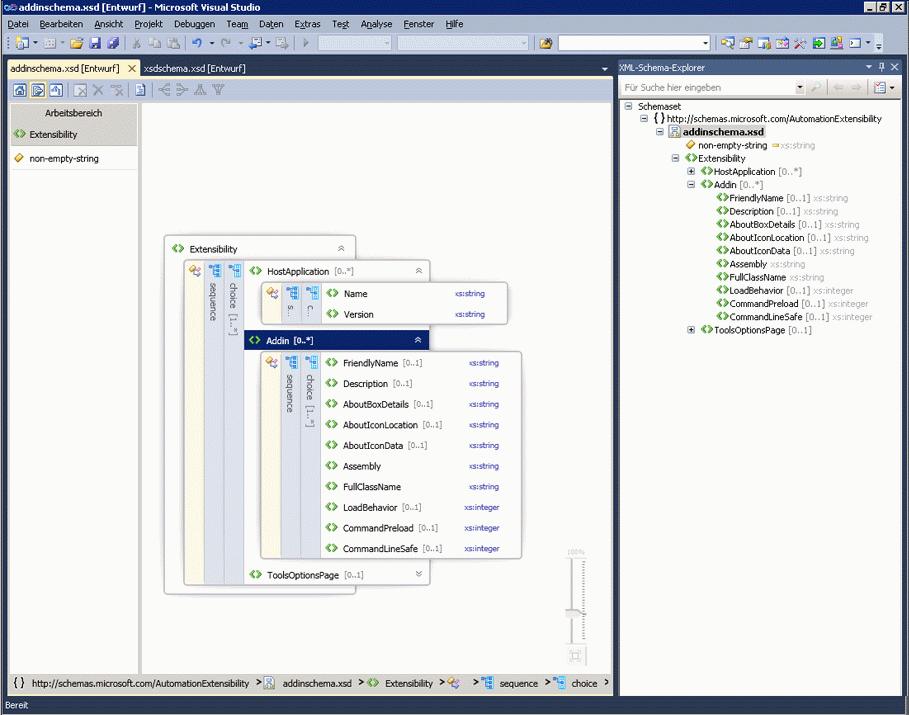Open the Schema Explorer options icon
Viewport: 909px width, 715px height.
[879, 88]
